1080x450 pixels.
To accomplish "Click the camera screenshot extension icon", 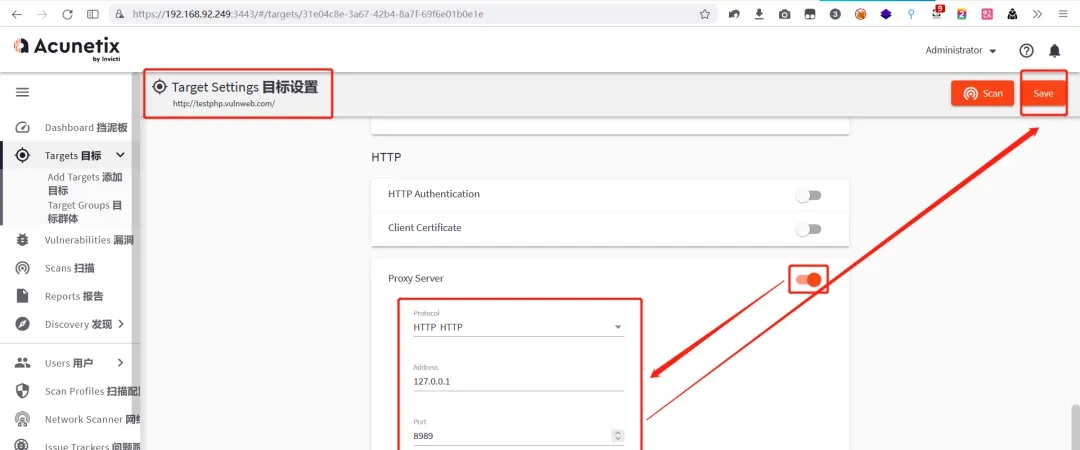I will pyautogui.click(x=785, y=14).
